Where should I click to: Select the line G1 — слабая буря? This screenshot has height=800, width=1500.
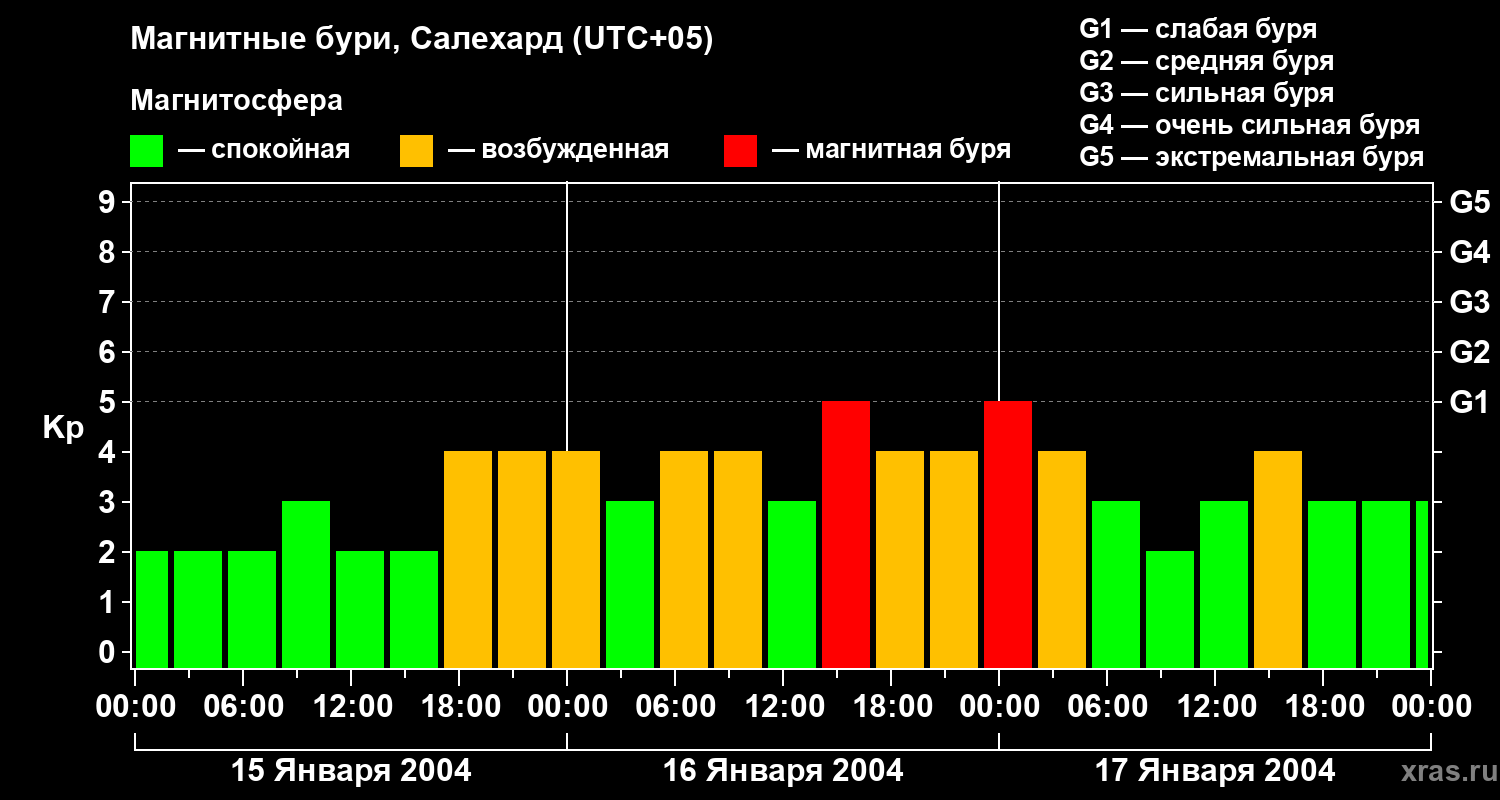[x=1198, y=29]
